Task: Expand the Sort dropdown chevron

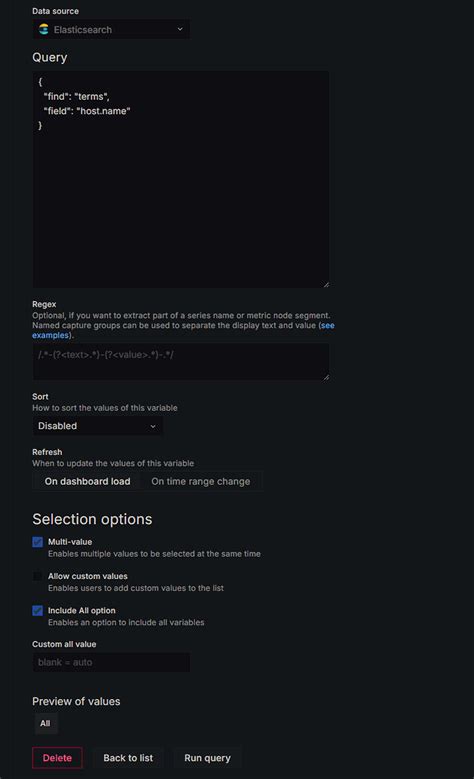Action: 153,426
